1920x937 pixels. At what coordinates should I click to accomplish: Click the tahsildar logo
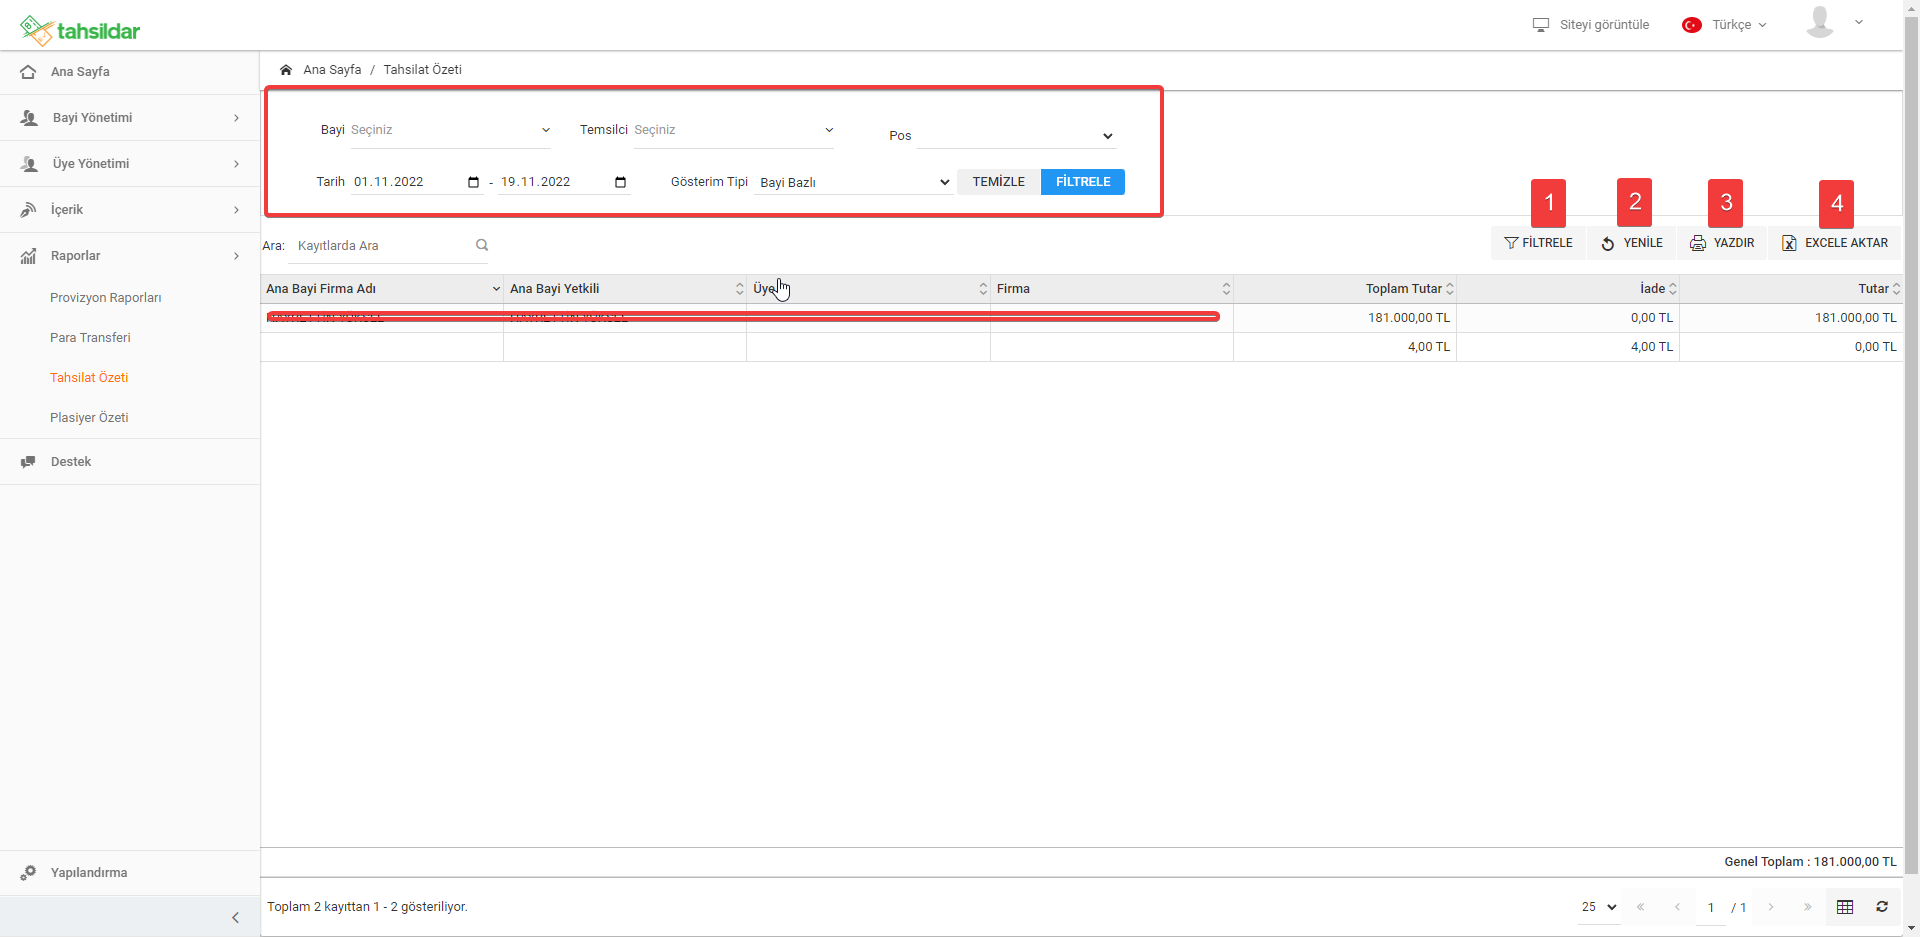[80, 31]
